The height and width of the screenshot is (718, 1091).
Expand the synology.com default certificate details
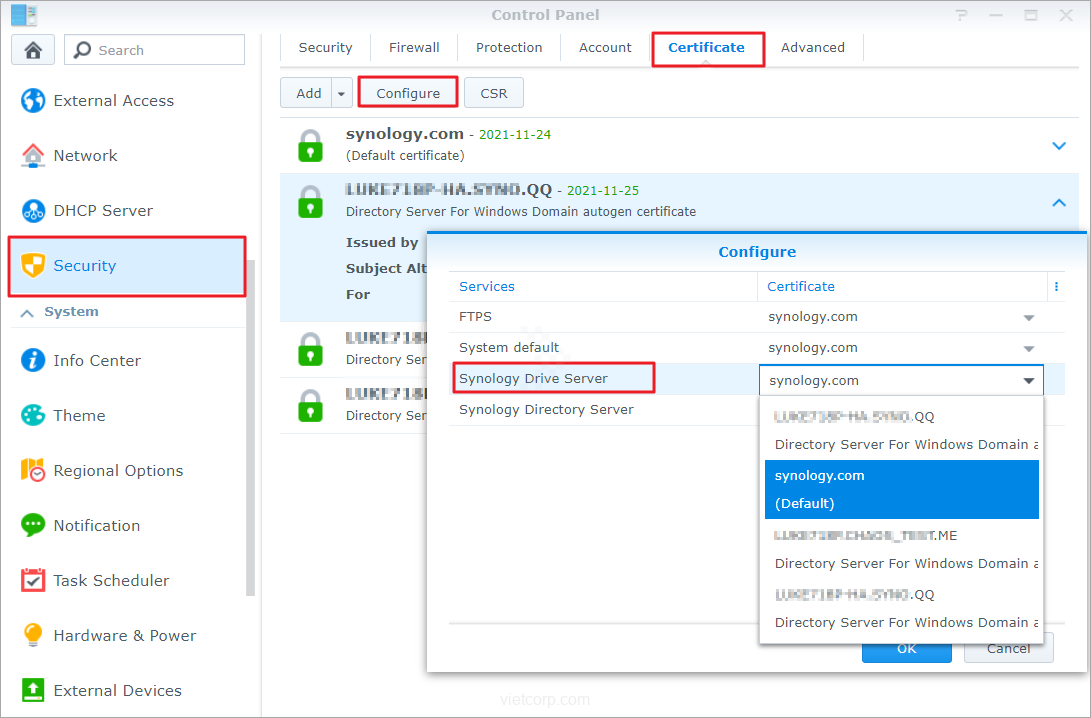point(1059,146)
